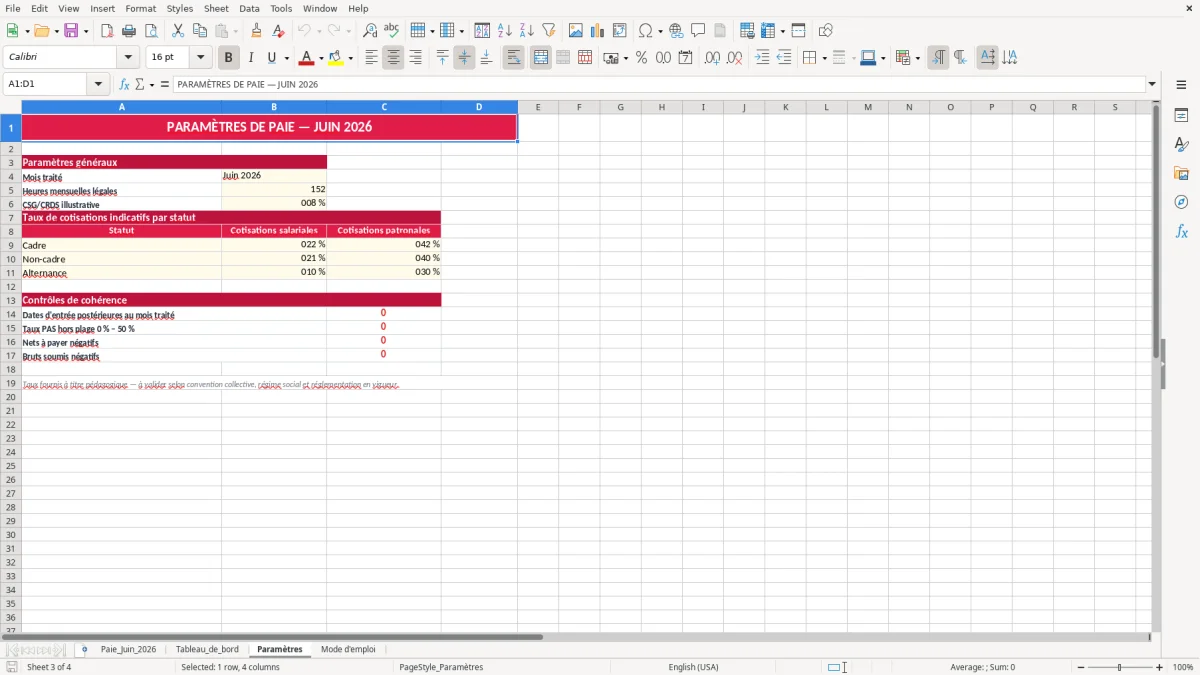Open Find and Replace
Image resolution: width=1200 pixels, height=675 pixels.
click(x=370, y=31)
